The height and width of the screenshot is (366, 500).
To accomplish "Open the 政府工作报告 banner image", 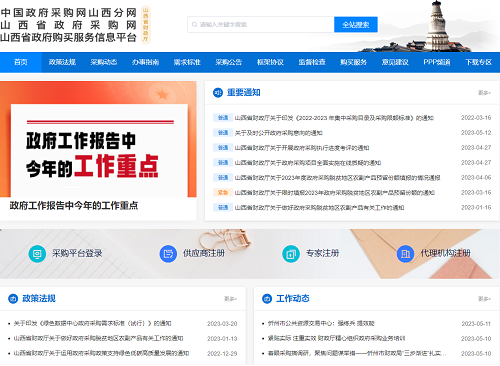I will 98,139.
